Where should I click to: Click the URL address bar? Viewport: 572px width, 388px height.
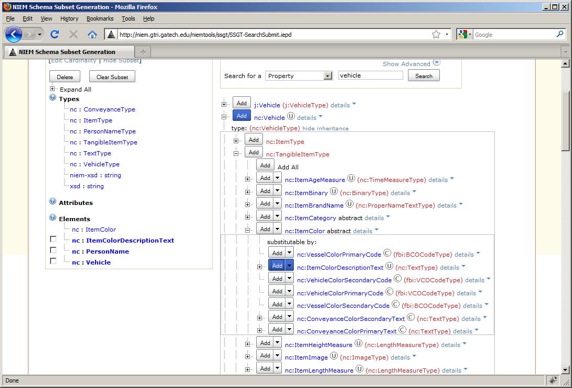tap(274, 35)
